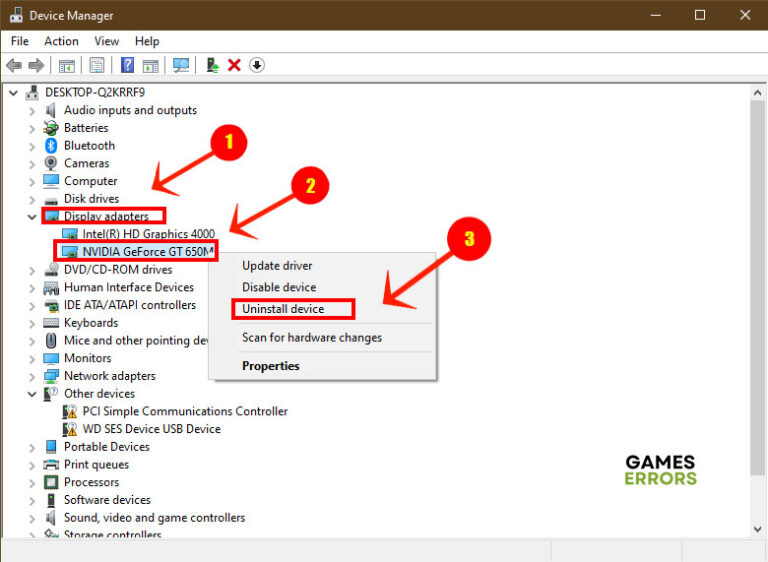Image resolution: width=768 pixels, height=562 pixels.
Task: Open the View menu
Action: 106,41
